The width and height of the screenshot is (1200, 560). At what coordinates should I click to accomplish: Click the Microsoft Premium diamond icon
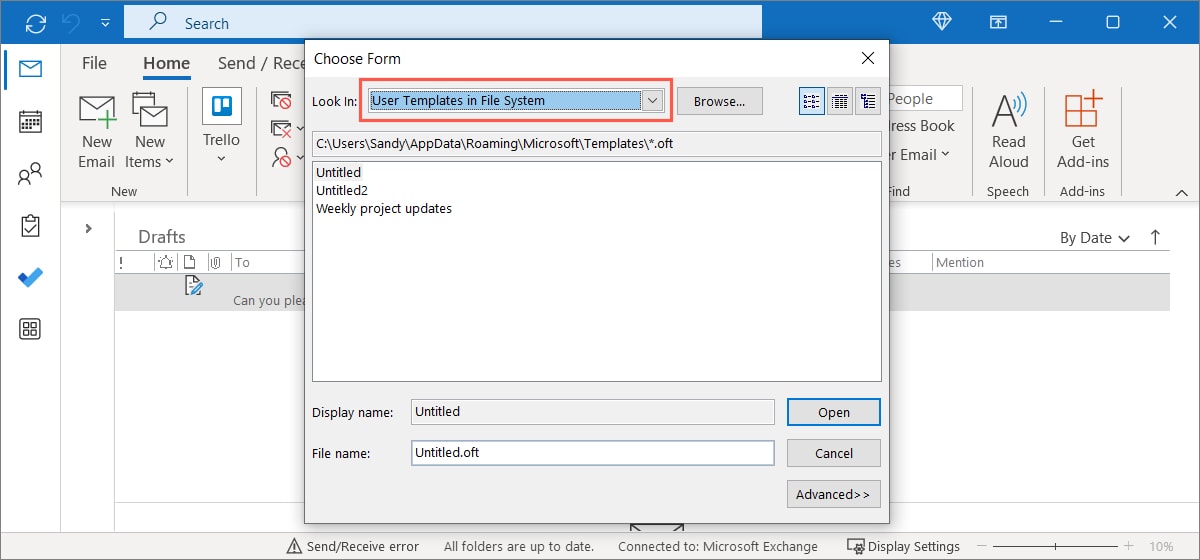click(x=943, y=22)
